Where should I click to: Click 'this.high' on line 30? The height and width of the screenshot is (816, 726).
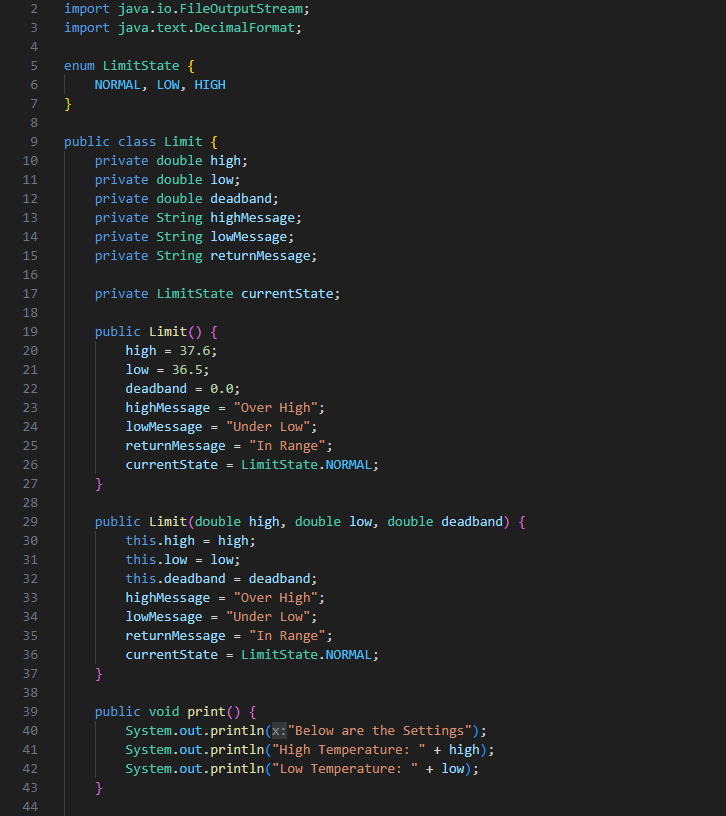pyautogui.click(x=160, y=541)
